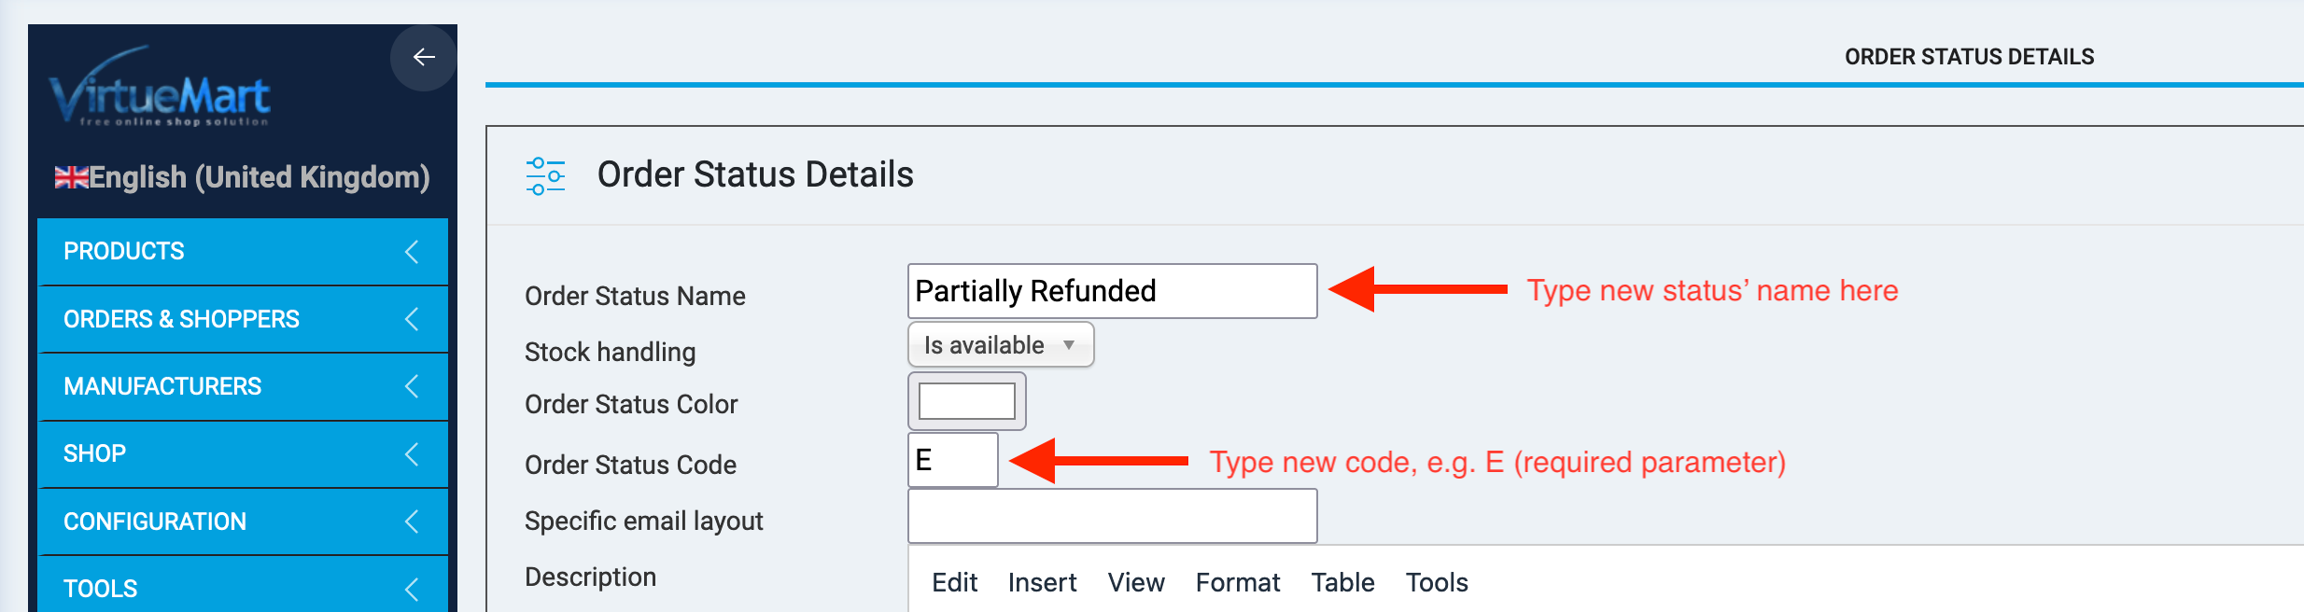Expand the Orders & Shoppers chevron
This screenshot has height=612, width=2304.
412,319
